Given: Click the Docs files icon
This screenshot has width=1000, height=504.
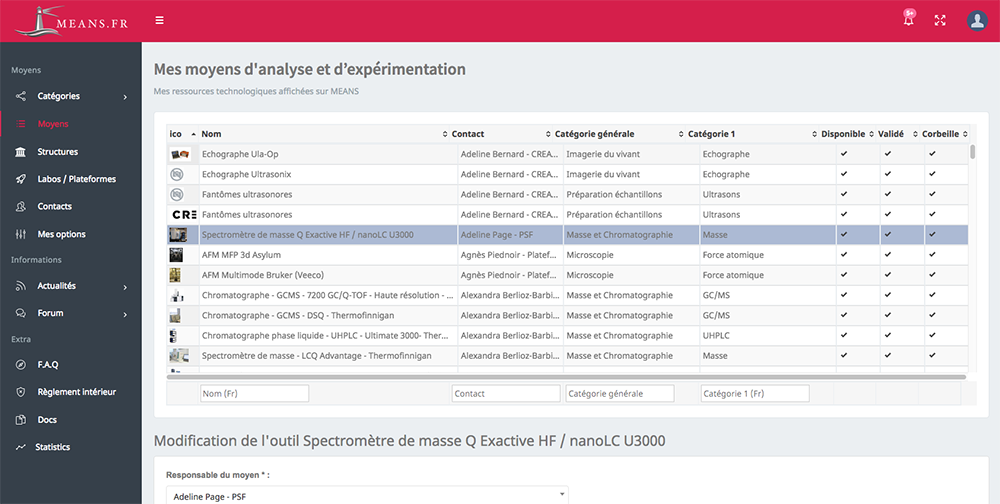Looking at the screenshot, I should coord(21,420).
